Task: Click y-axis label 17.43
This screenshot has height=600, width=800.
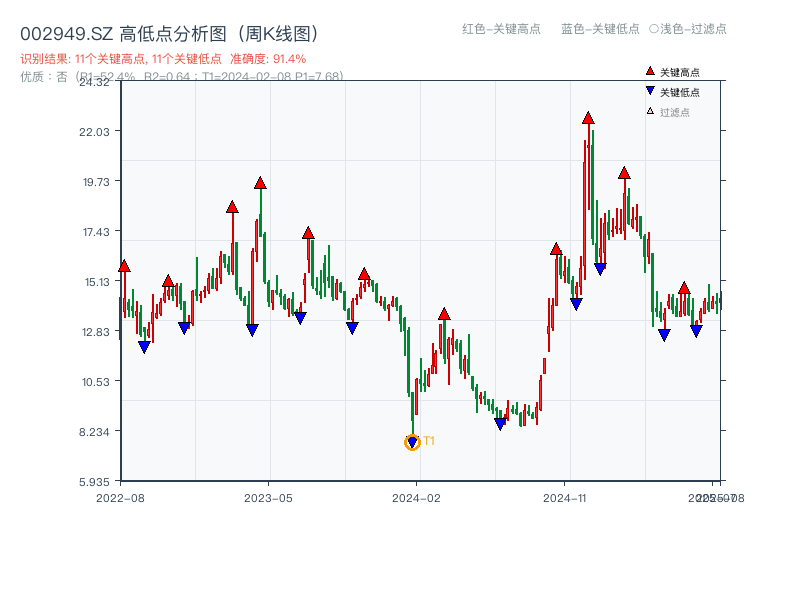Action: [x=96, y=232]
